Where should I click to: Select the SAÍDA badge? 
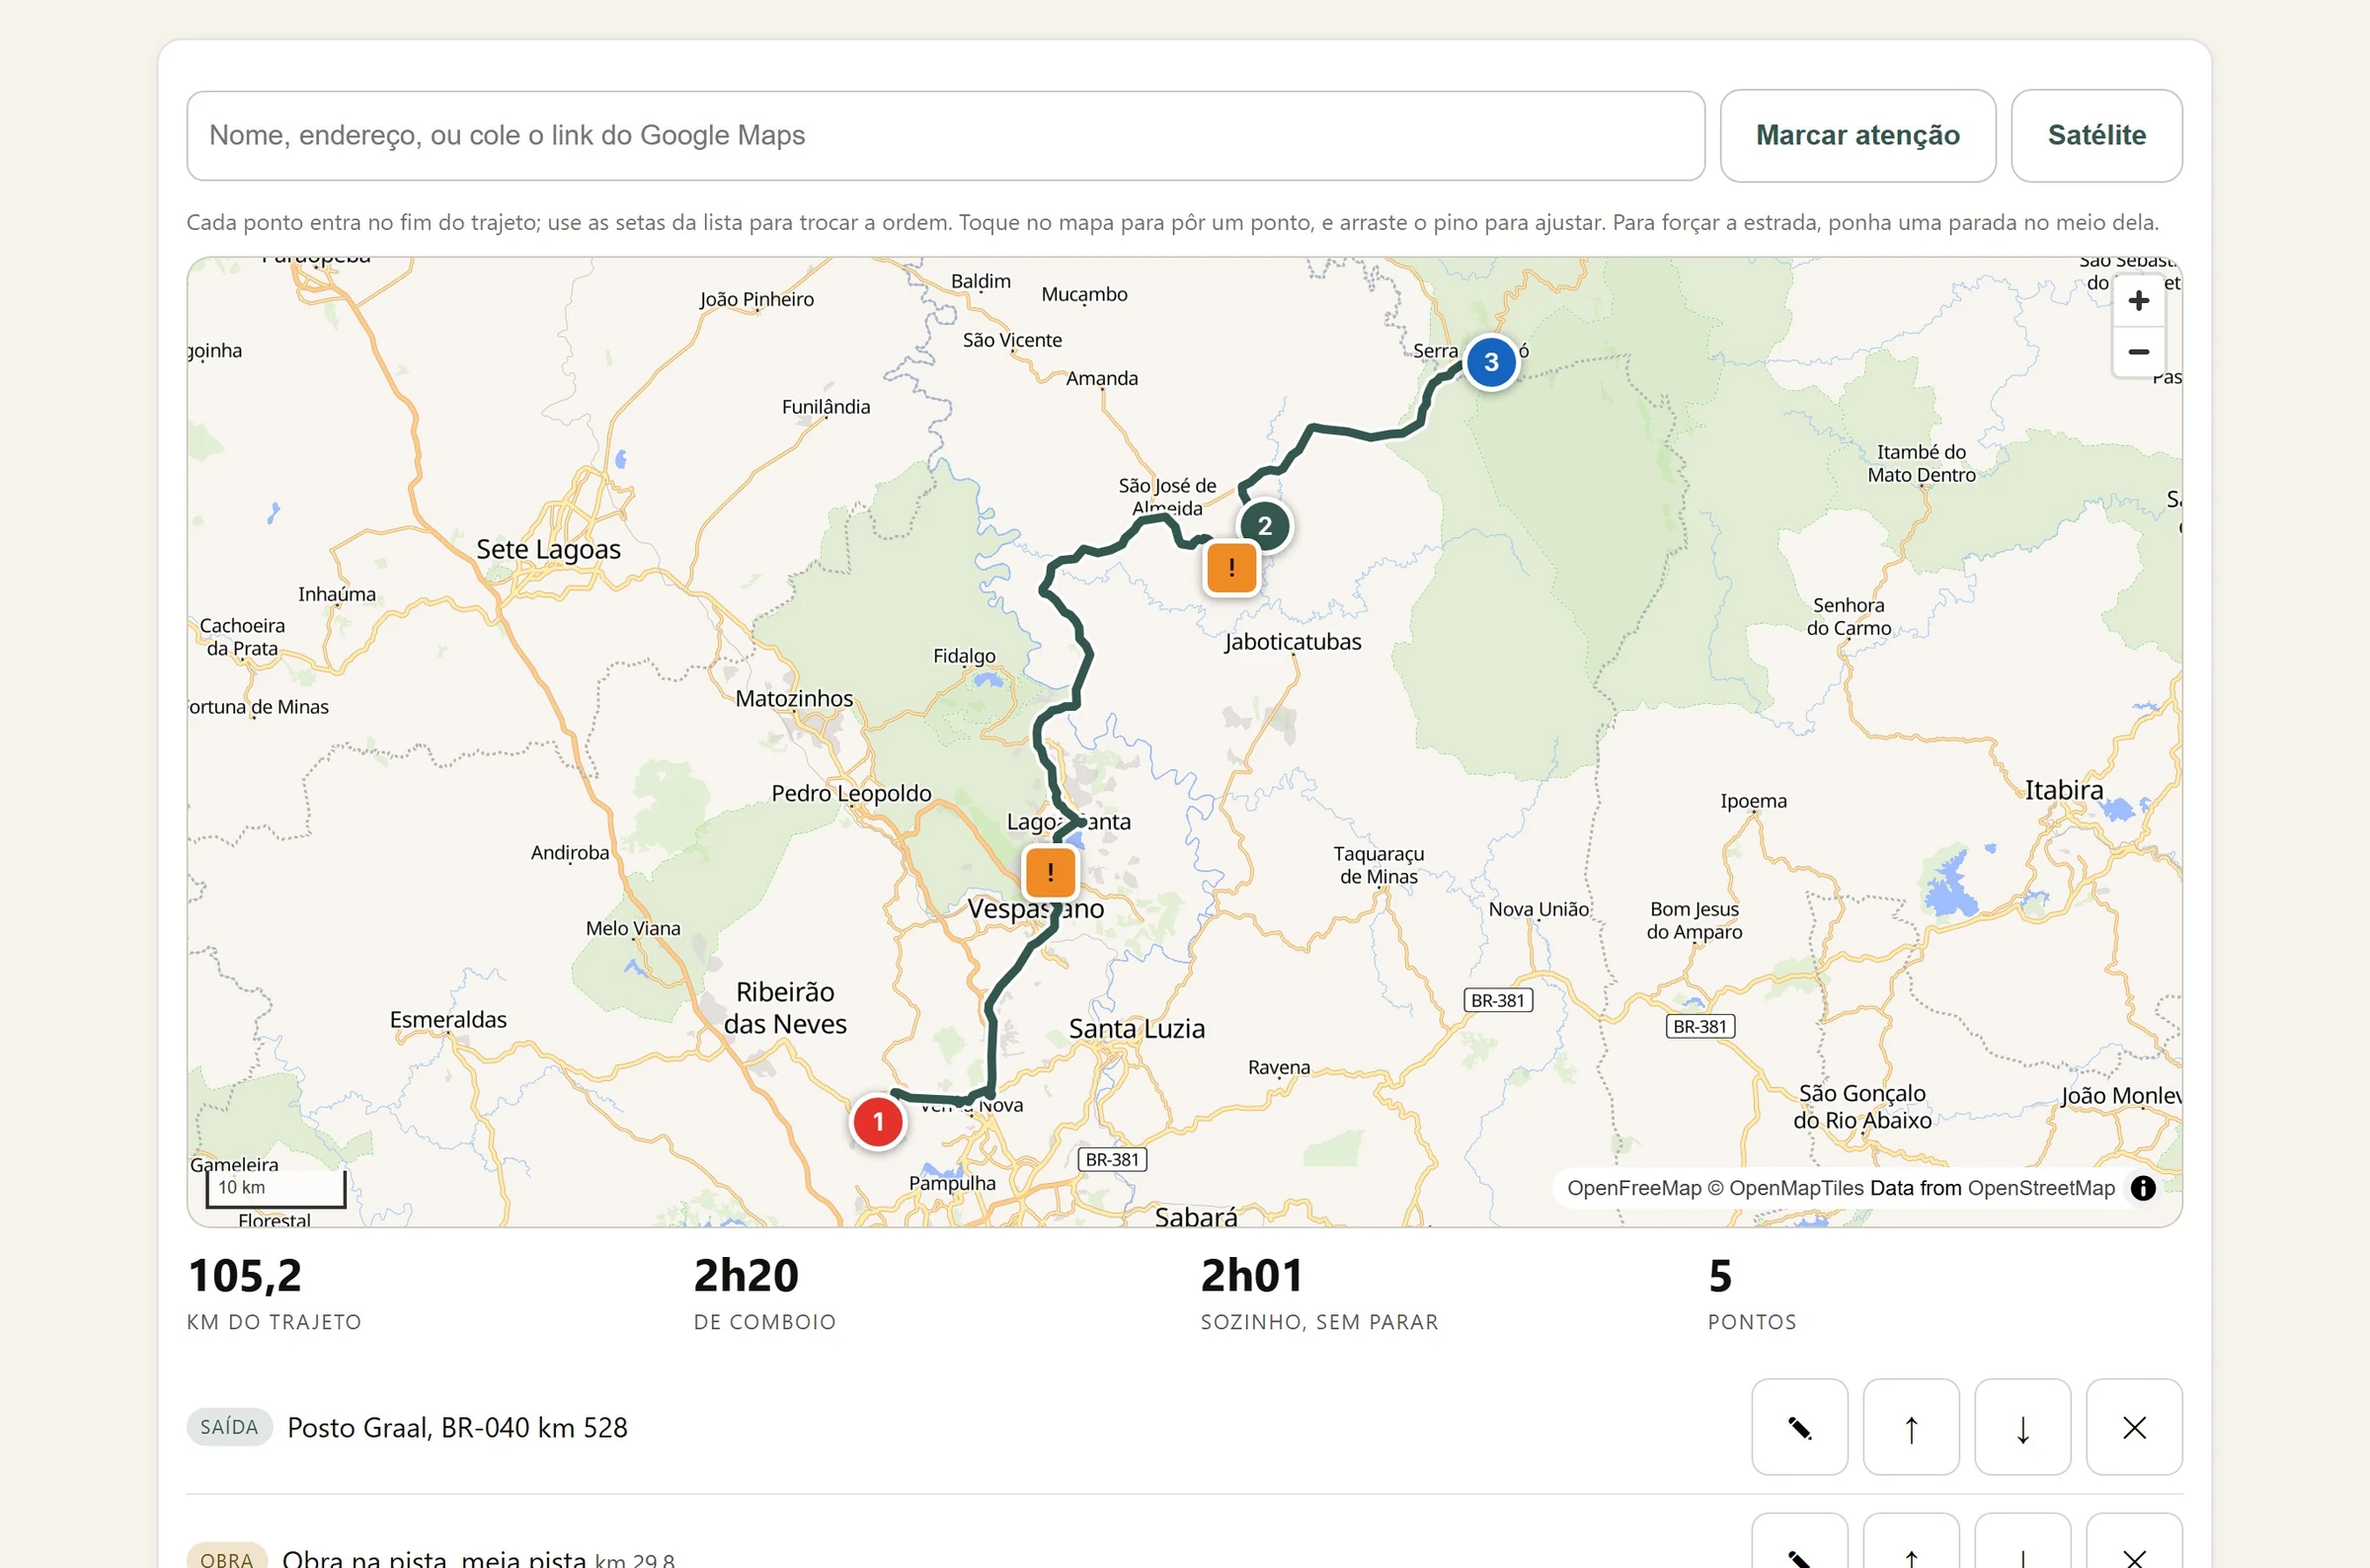[x=229, y=1427]
